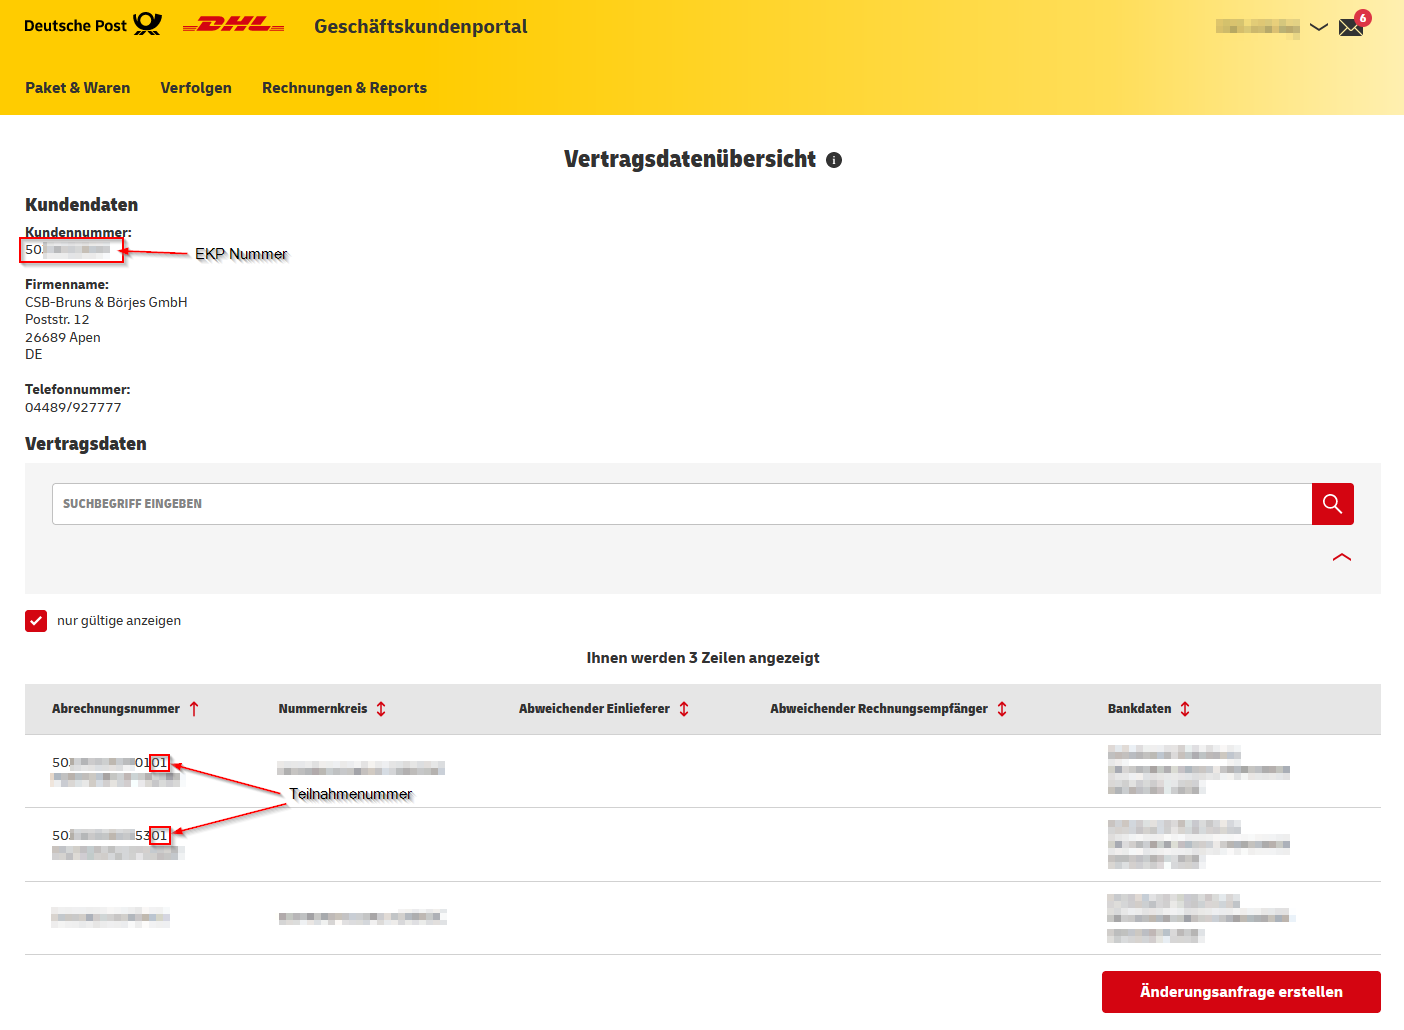Image resolution: width=1404 pixels, height=1030 pixels.
Task: Sort by Abrechnungsnummer arrow icon
Action: click(194, 709)
